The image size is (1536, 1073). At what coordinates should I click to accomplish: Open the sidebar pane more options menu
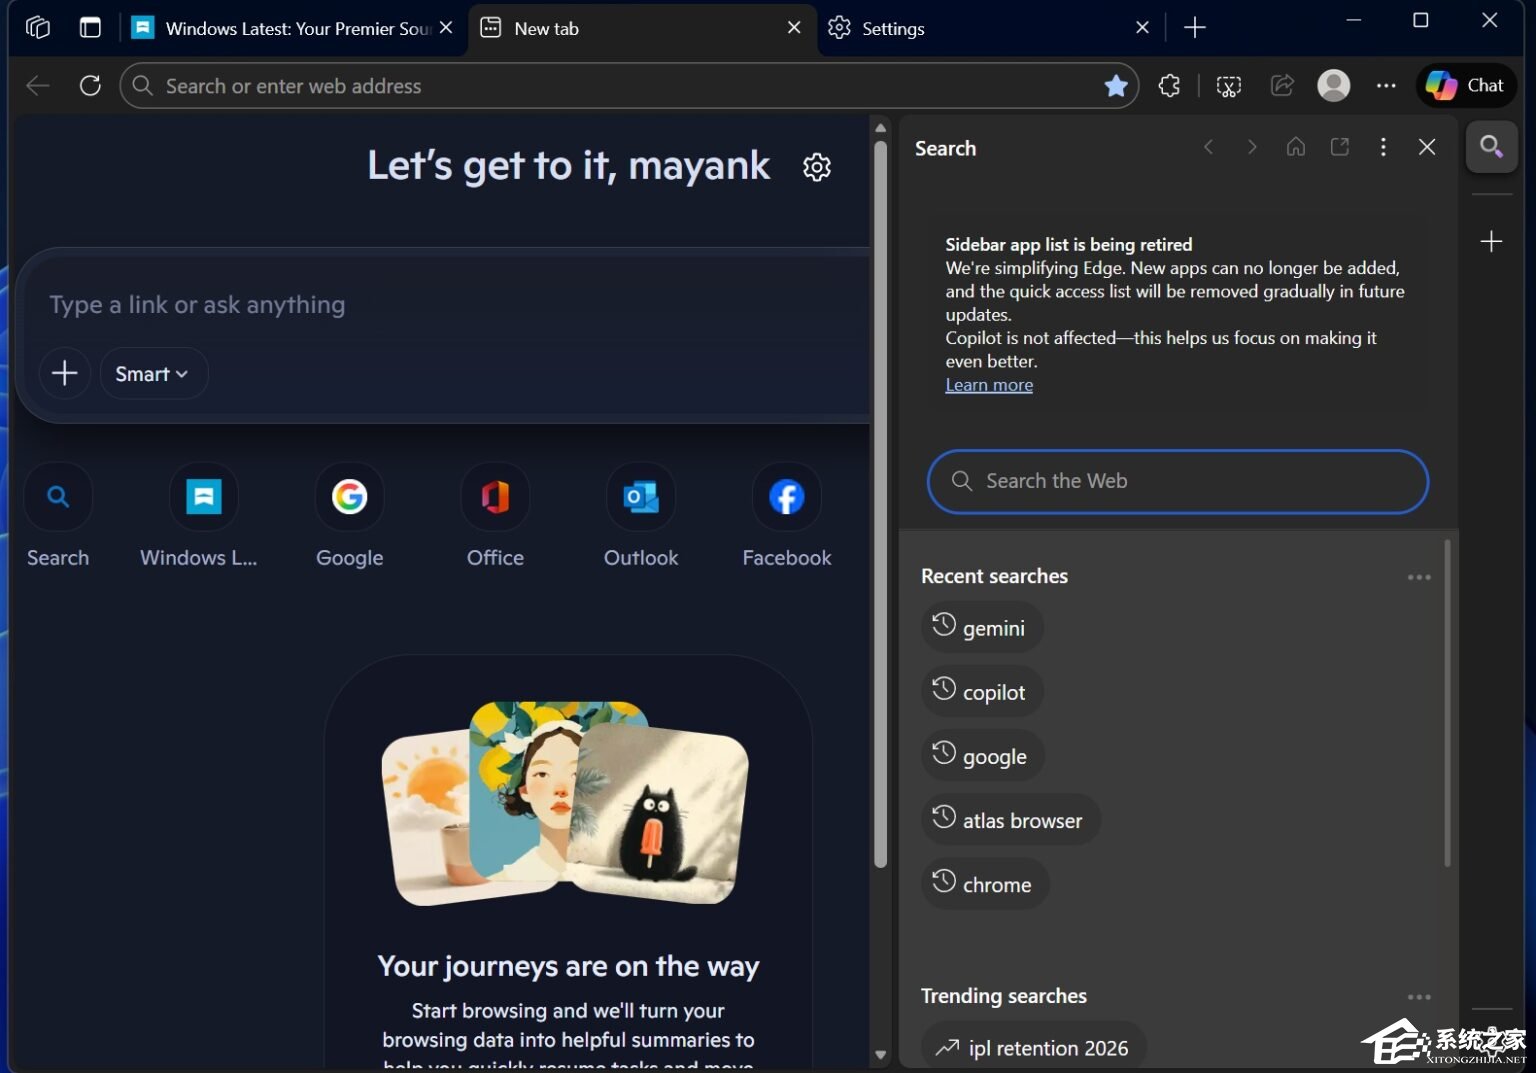pos(1383,147)
